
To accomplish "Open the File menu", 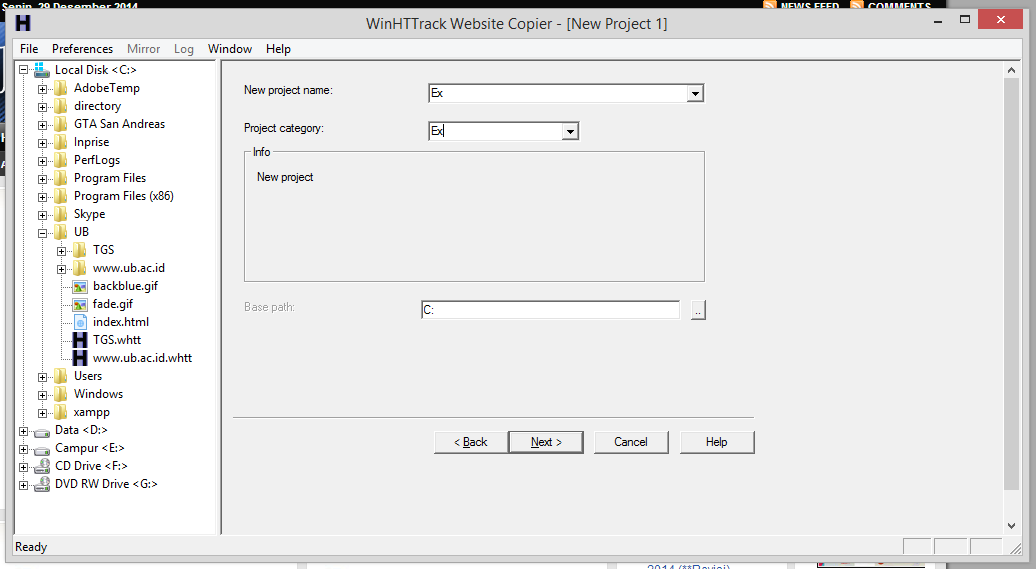I will click(29, 49).
